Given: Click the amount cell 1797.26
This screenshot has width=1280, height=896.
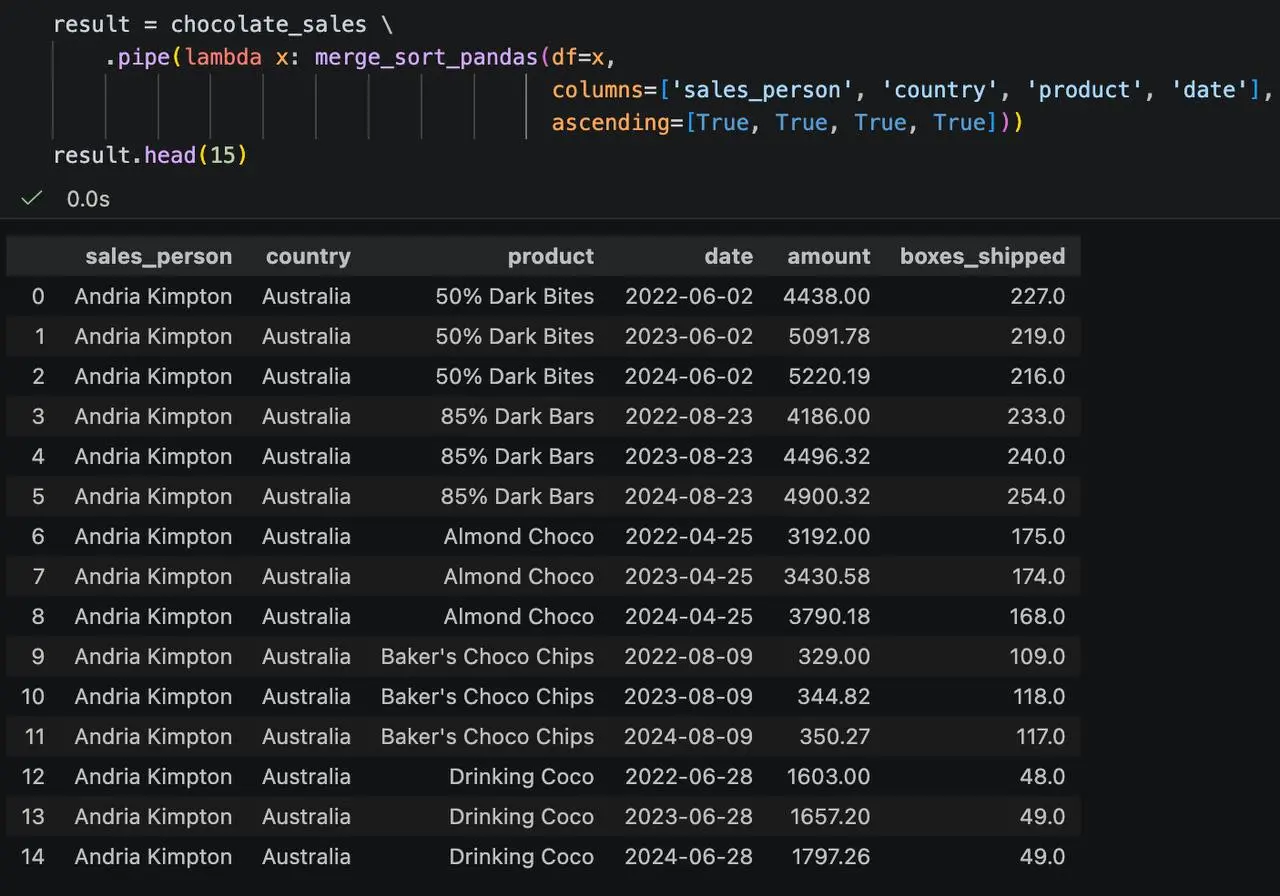Looking at the screenshot, I should pyautogui.click(x=829, y=856).
